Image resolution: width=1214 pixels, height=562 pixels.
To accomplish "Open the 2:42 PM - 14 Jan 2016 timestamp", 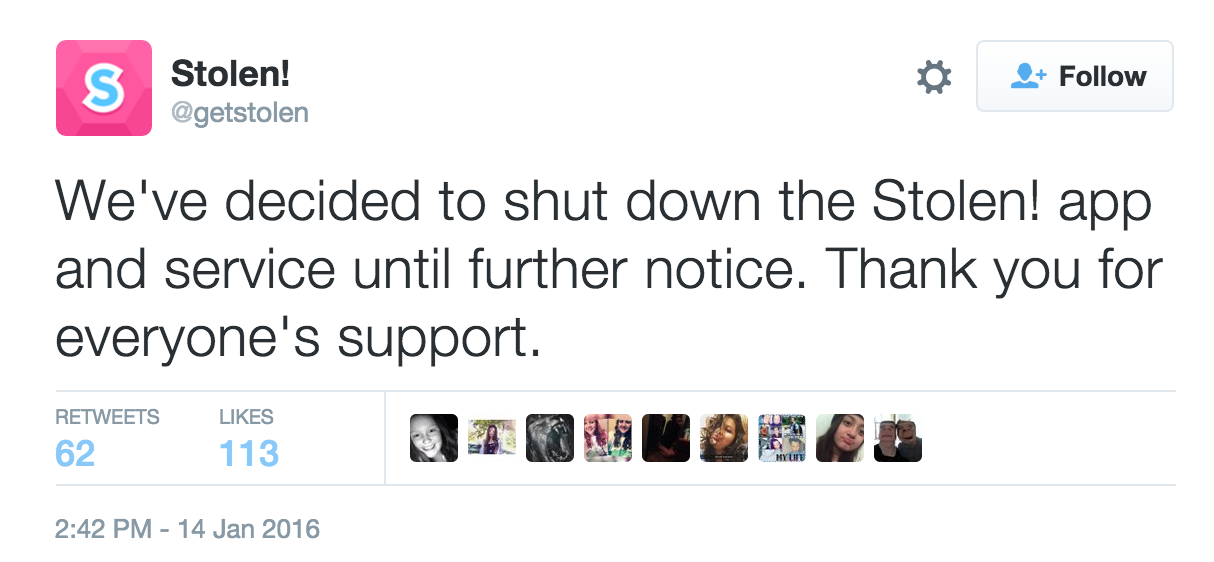I will coord(187,527).
